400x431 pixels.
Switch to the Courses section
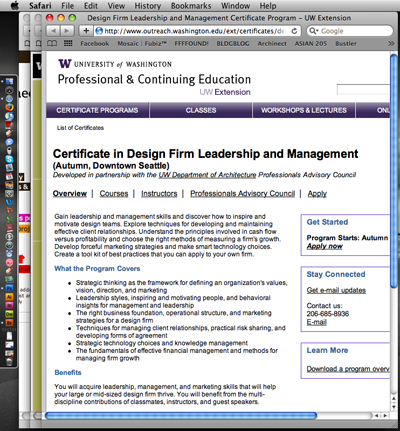[x=114, y=194]
